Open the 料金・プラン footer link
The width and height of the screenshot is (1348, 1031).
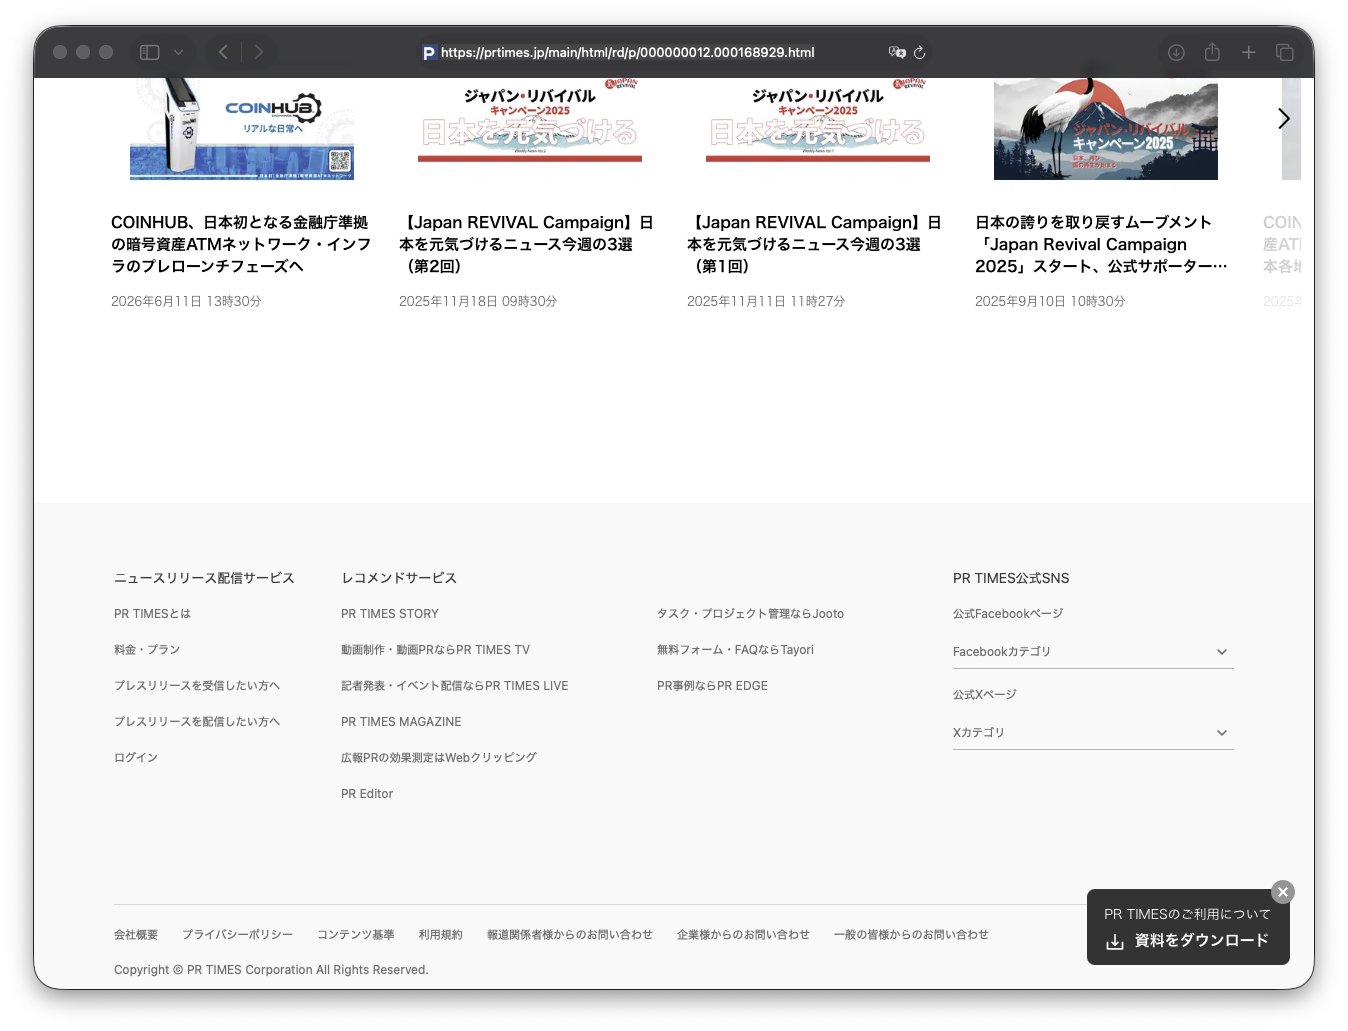(x=147, y=650)
